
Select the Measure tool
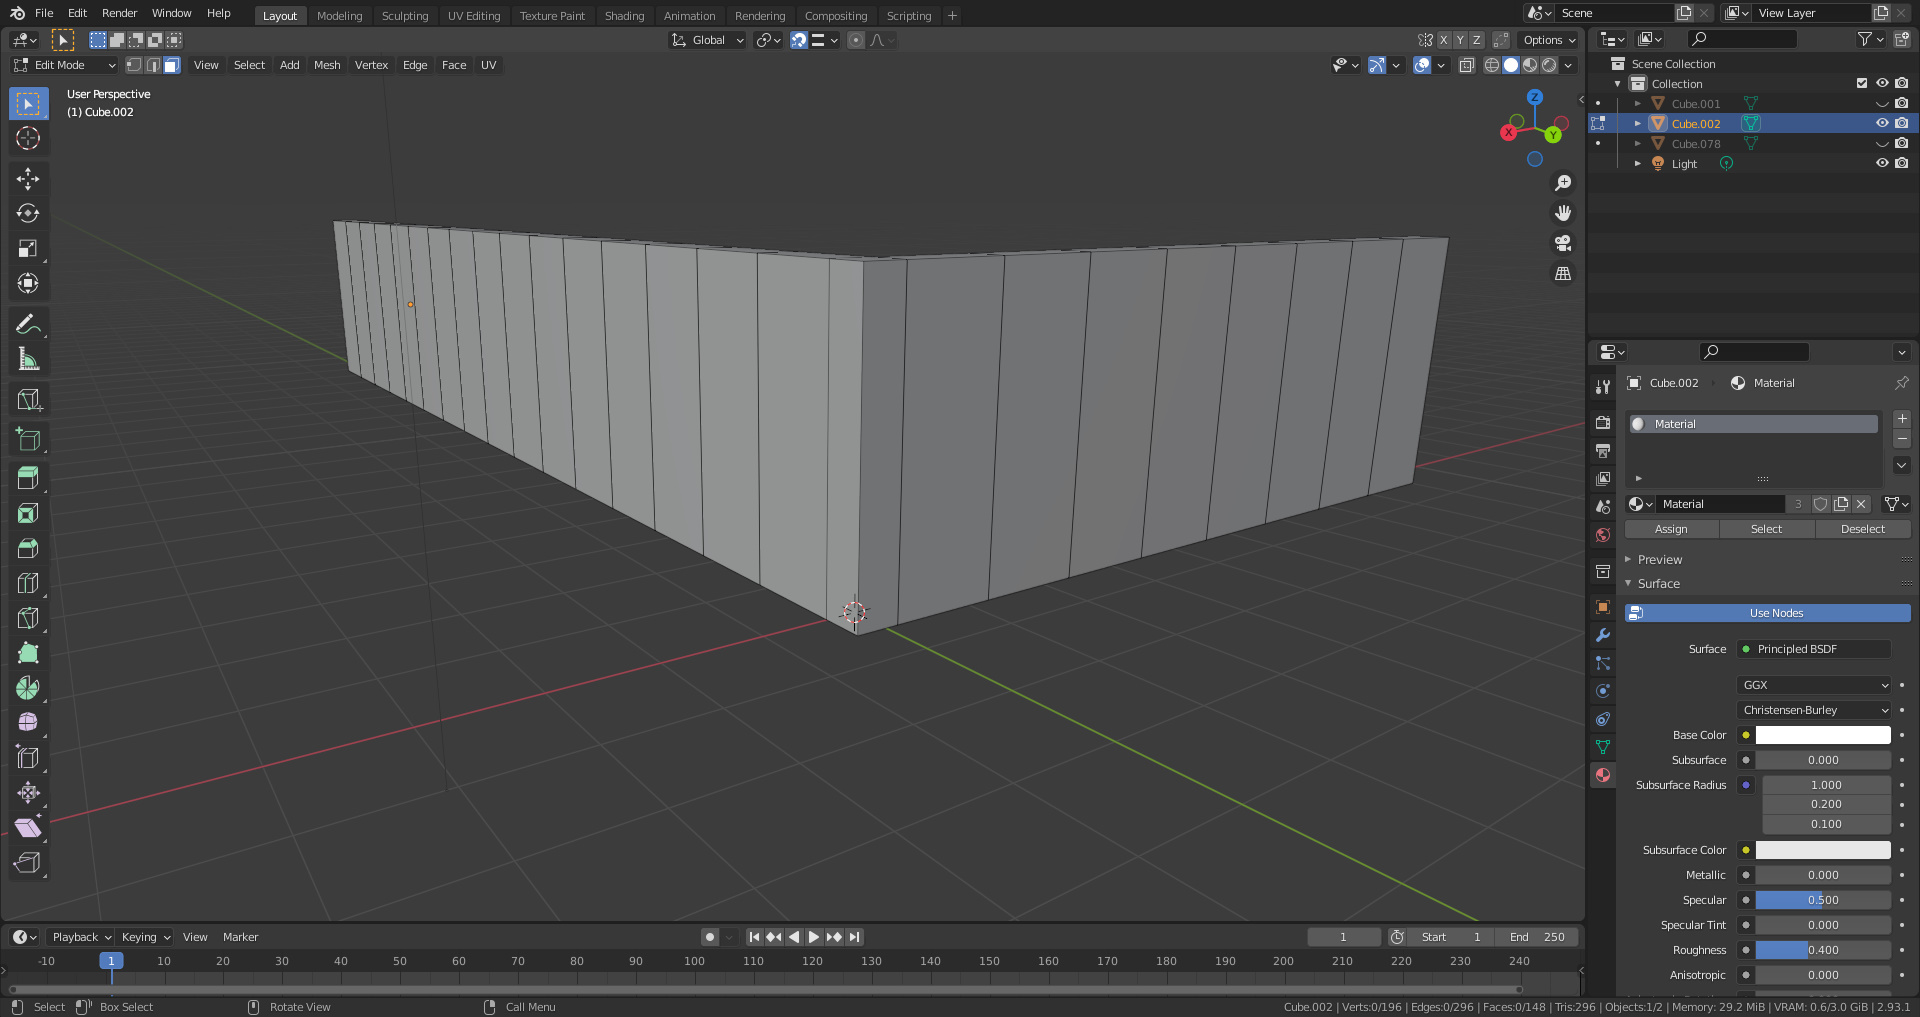pos(28,359)
